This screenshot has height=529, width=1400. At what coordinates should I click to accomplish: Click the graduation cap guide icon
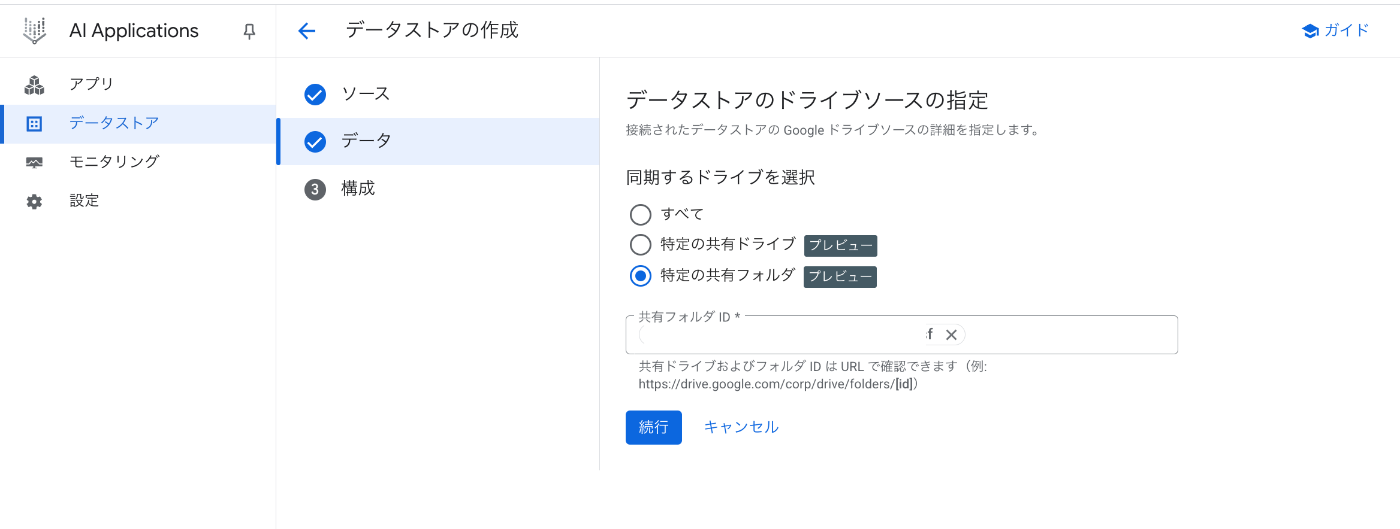tap(1309, 31)
